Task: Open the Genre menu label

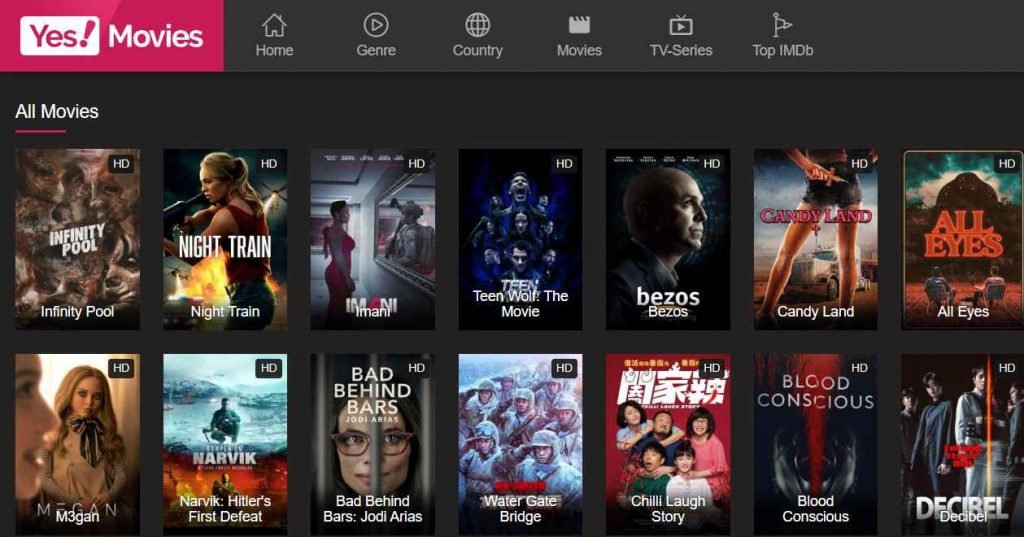Action: tap(376, 50)
